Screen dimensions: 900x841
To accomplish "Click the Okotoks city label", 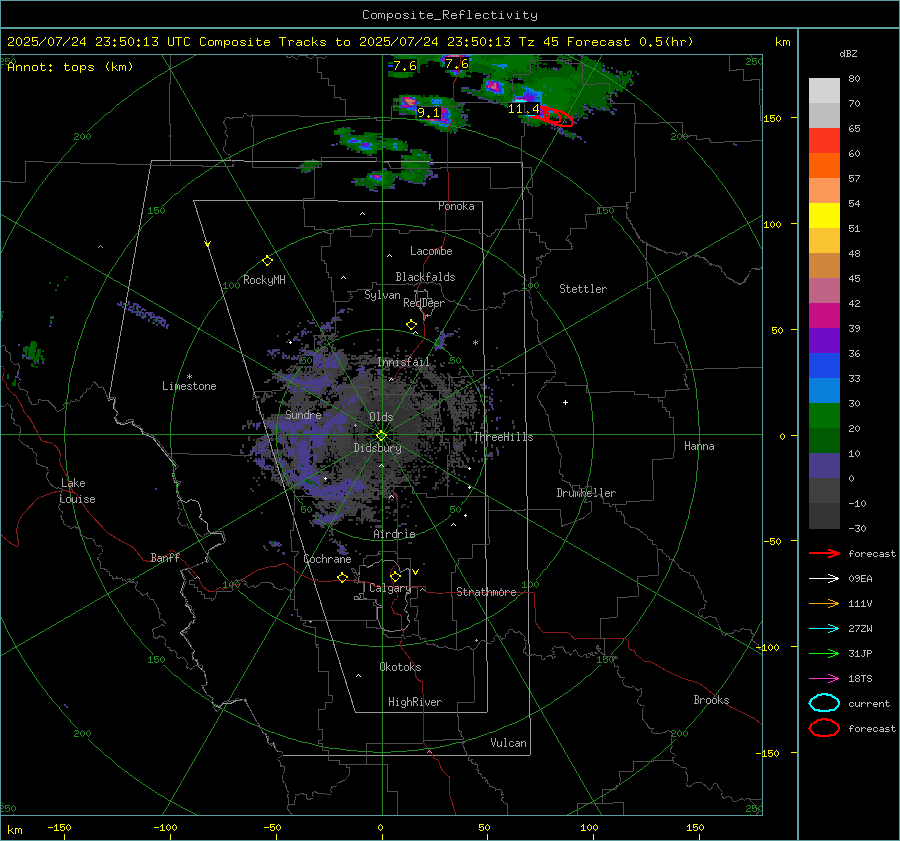I will pos(400,667).
